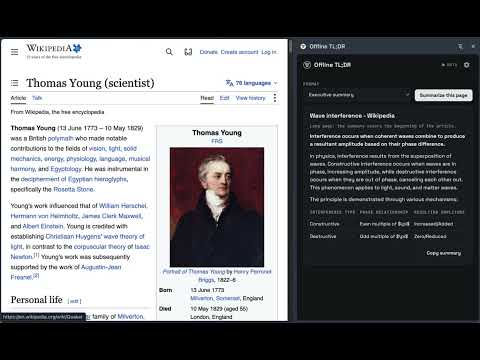
Task: Click the Log in link
Action: 269,52
